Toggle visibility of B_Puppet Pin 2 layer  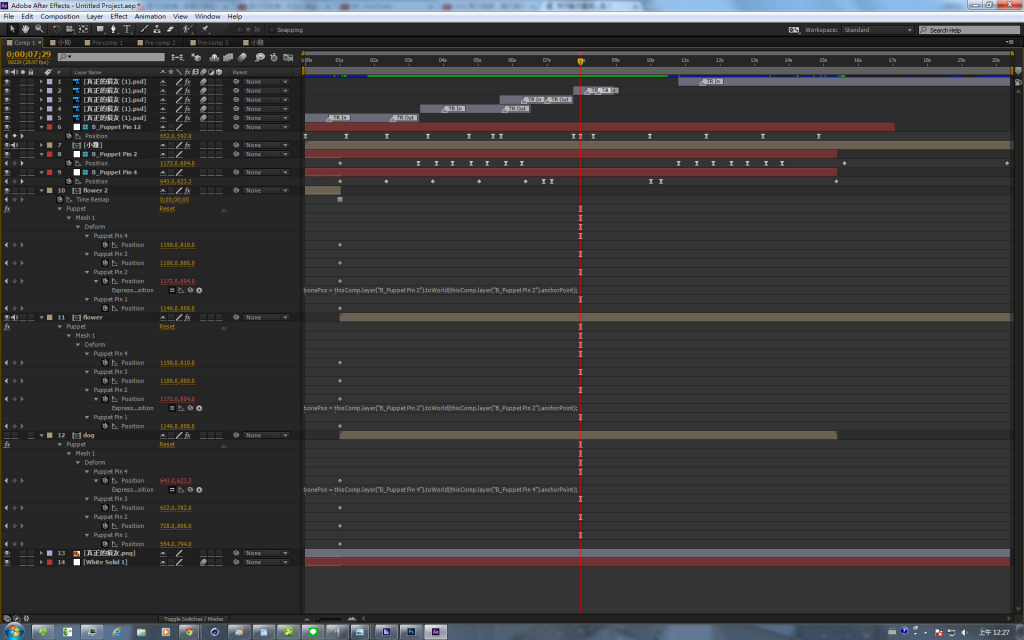coord(7,154)
